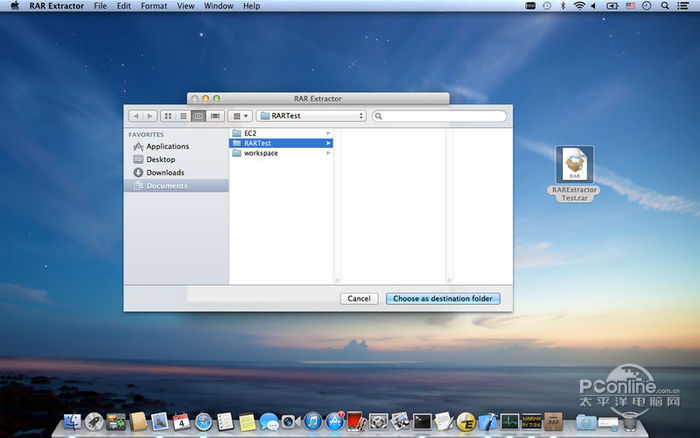Switch to Cover Flow view

pos(215,116)
